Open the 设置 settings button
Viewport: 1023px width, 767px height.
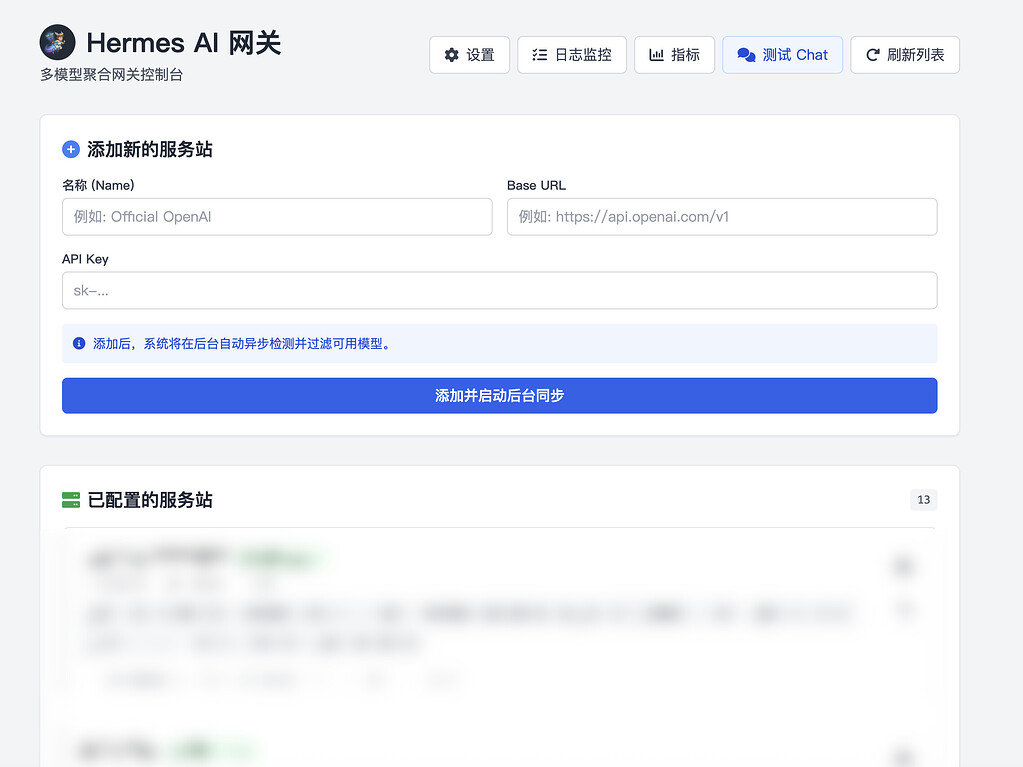[x=469, y=55]
